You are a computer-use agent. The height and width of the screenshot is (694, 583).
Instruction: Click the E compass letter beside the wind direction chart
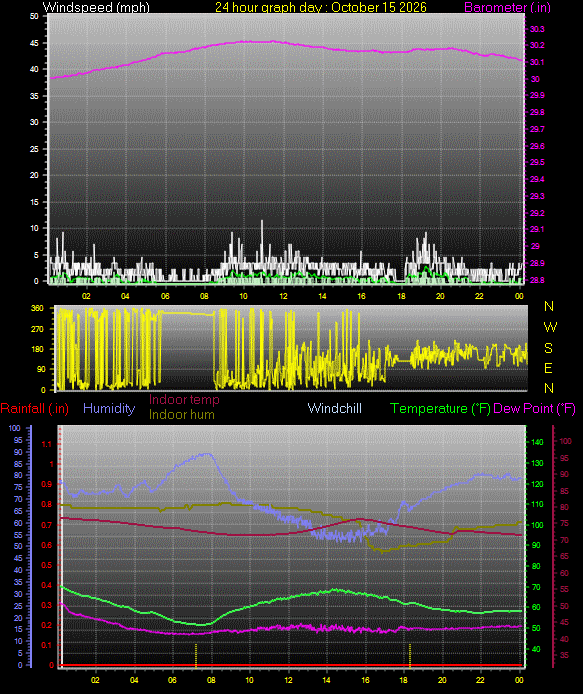point(548,368)
